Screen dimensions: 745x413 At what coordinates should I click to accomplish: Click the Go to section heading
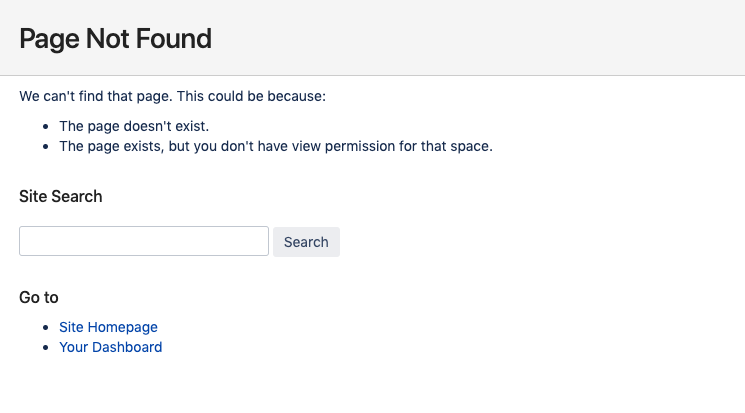tap(39, 298)
